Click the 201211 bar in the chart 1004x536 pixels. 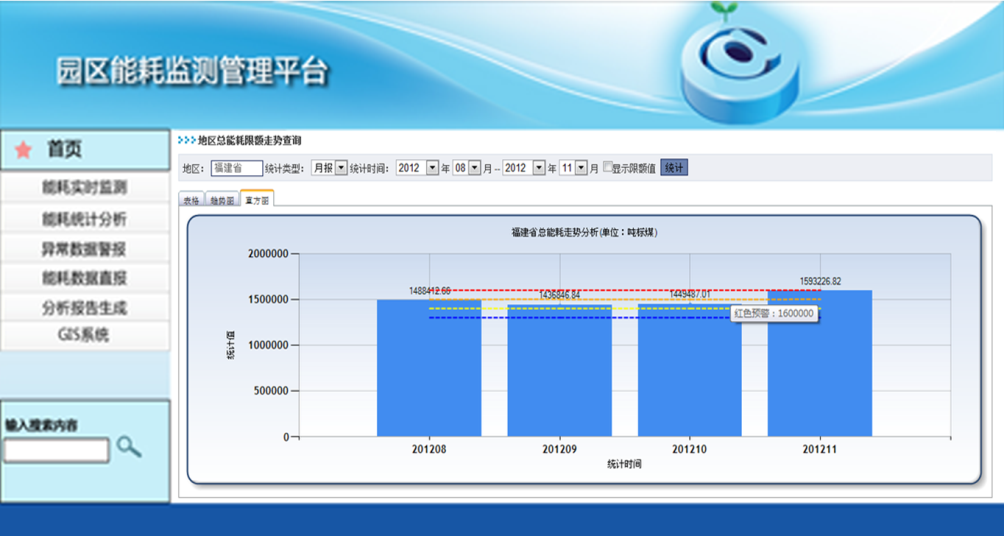point(820,364)
